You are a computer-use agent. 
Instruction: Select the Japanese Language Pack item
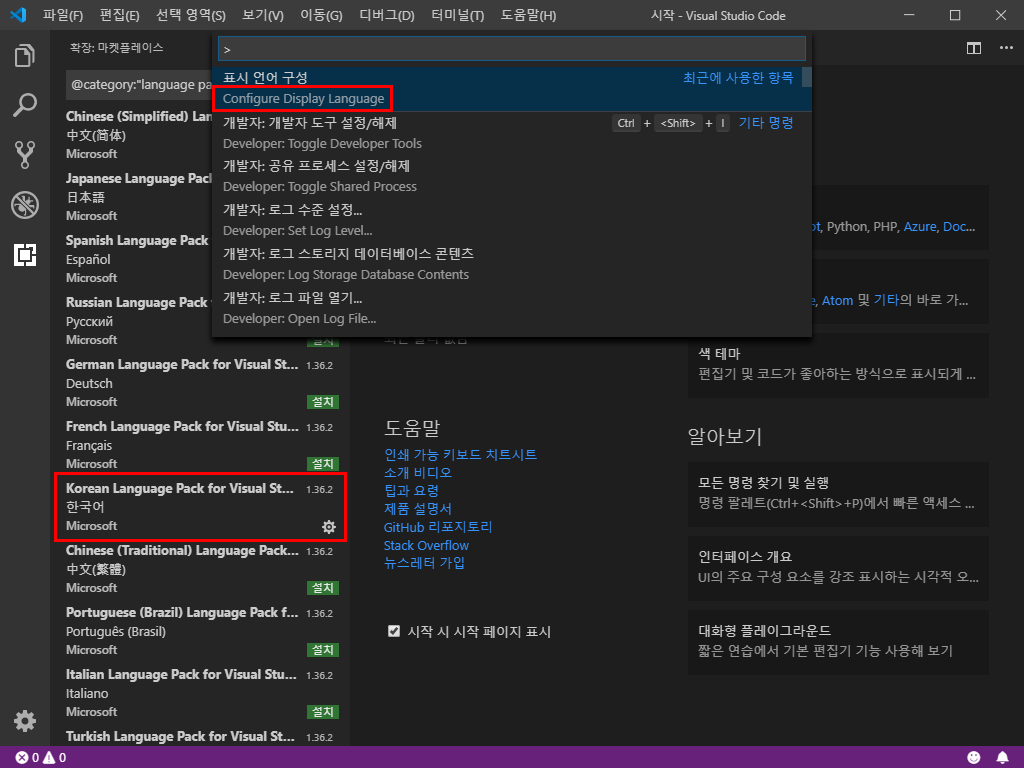pos(132,197)
